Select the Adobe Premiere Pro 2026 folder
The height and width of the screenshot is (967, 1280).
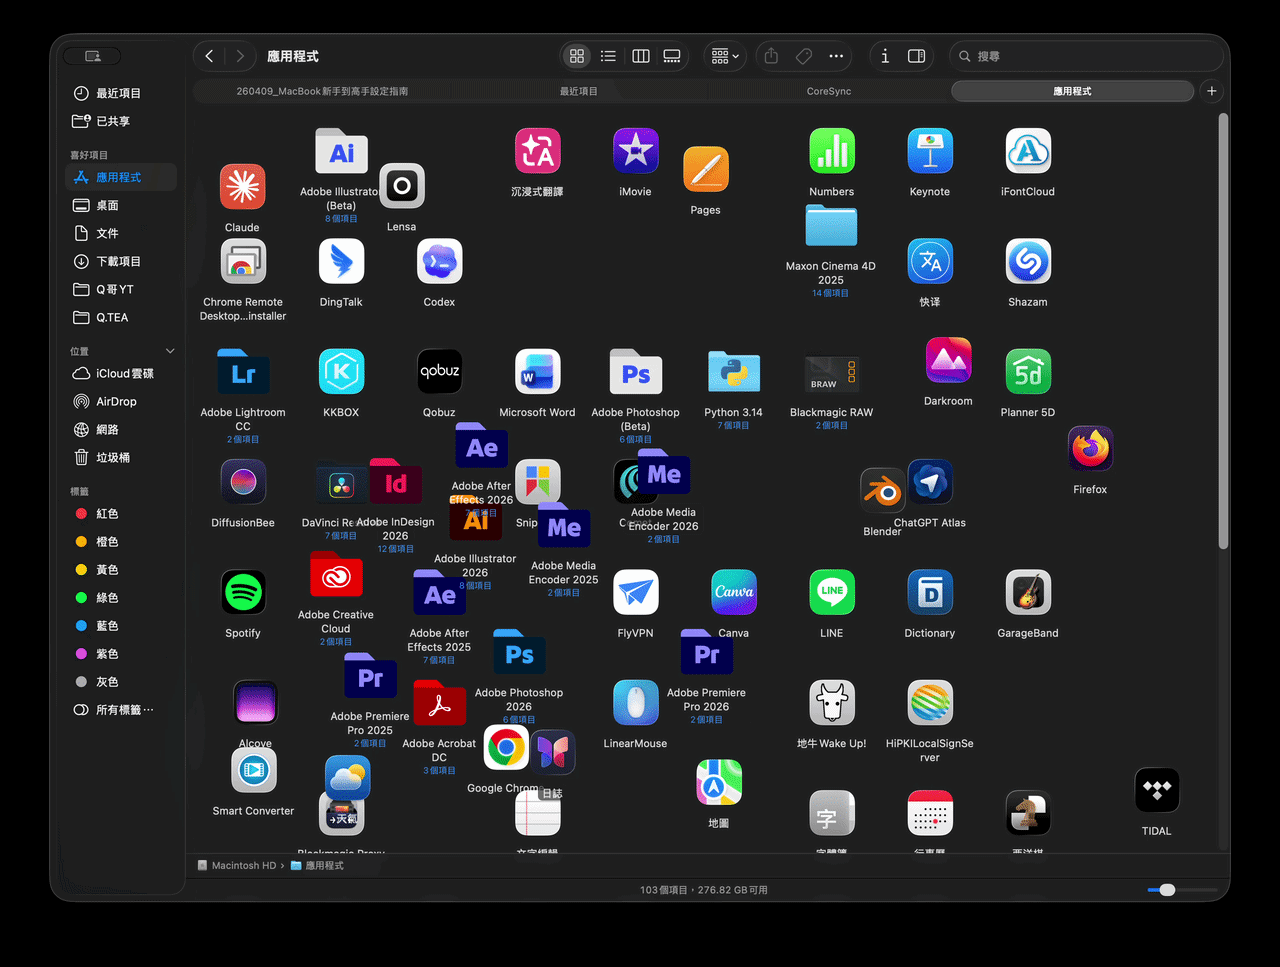(x=706, y=653)
